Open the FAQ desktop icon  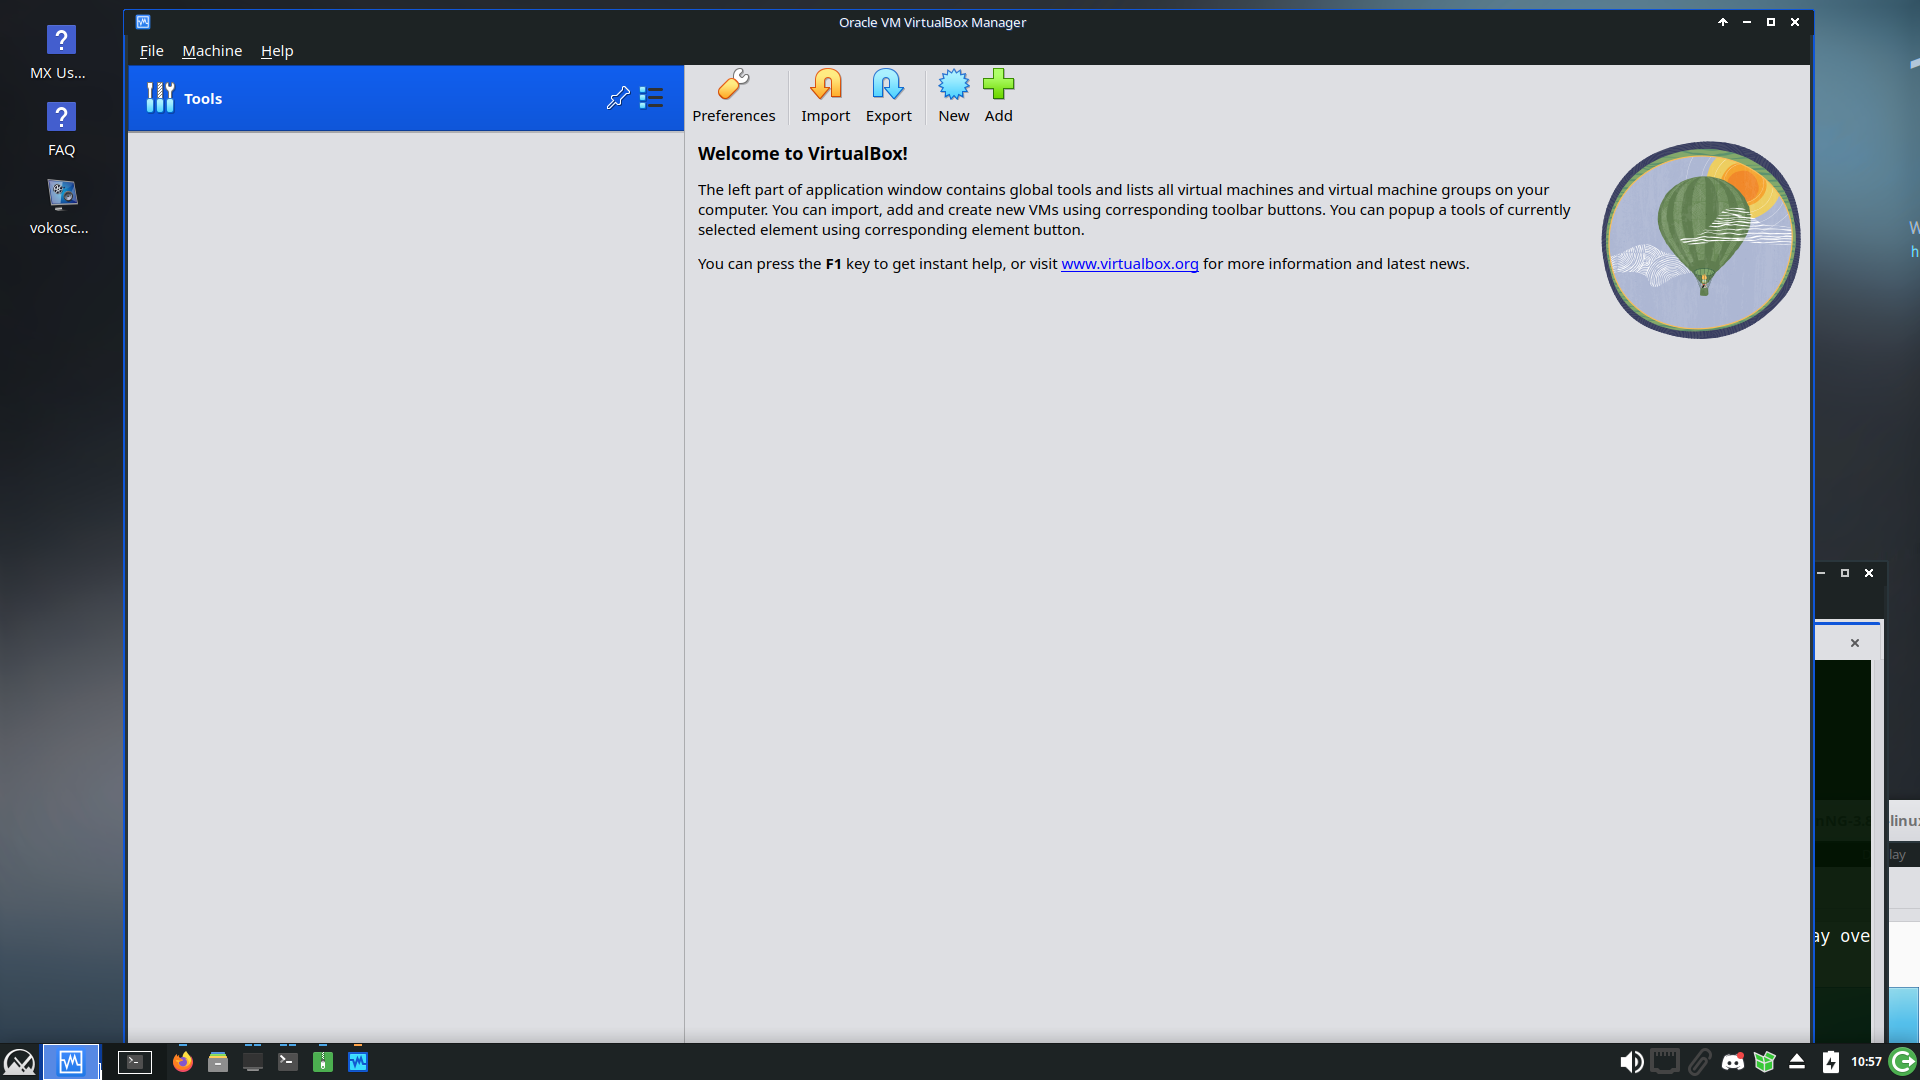(60, 130)
